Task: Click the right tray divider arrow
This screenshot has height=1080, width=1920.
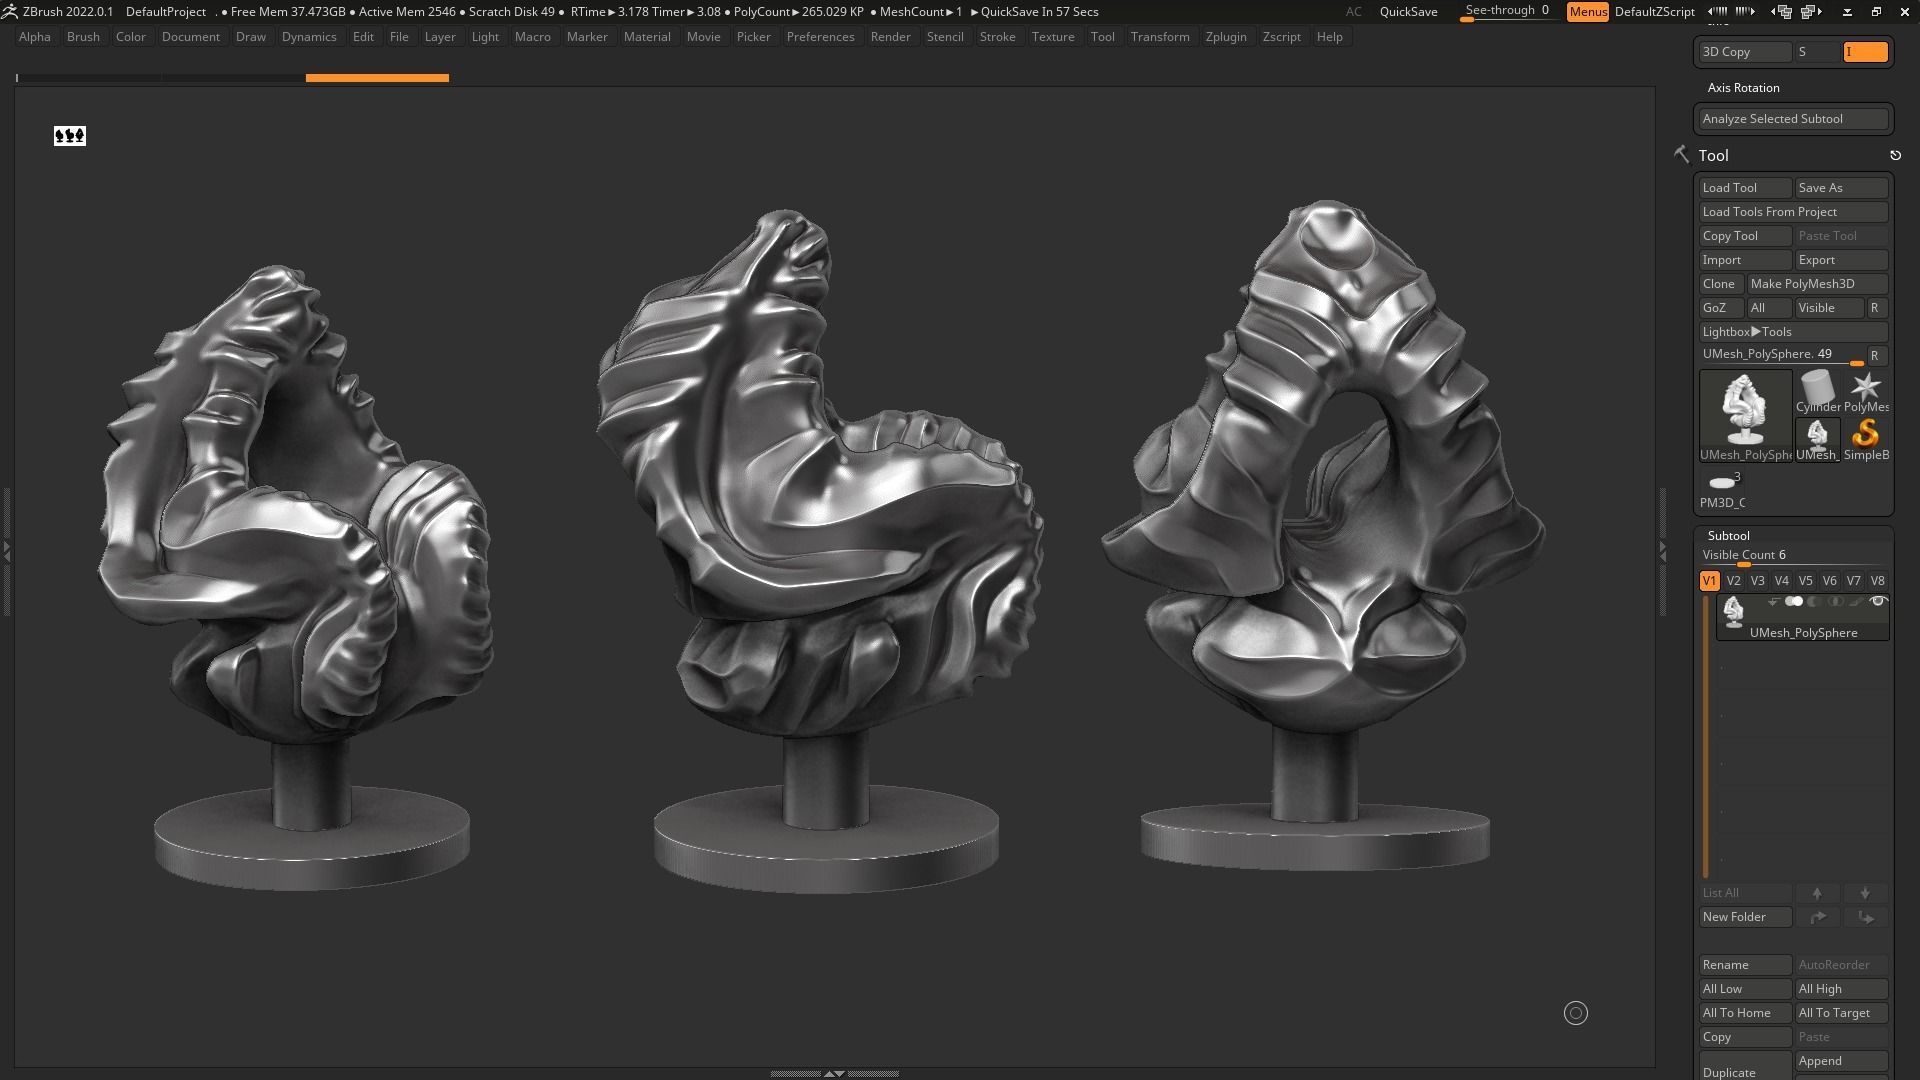Action: coord(1663,550)
